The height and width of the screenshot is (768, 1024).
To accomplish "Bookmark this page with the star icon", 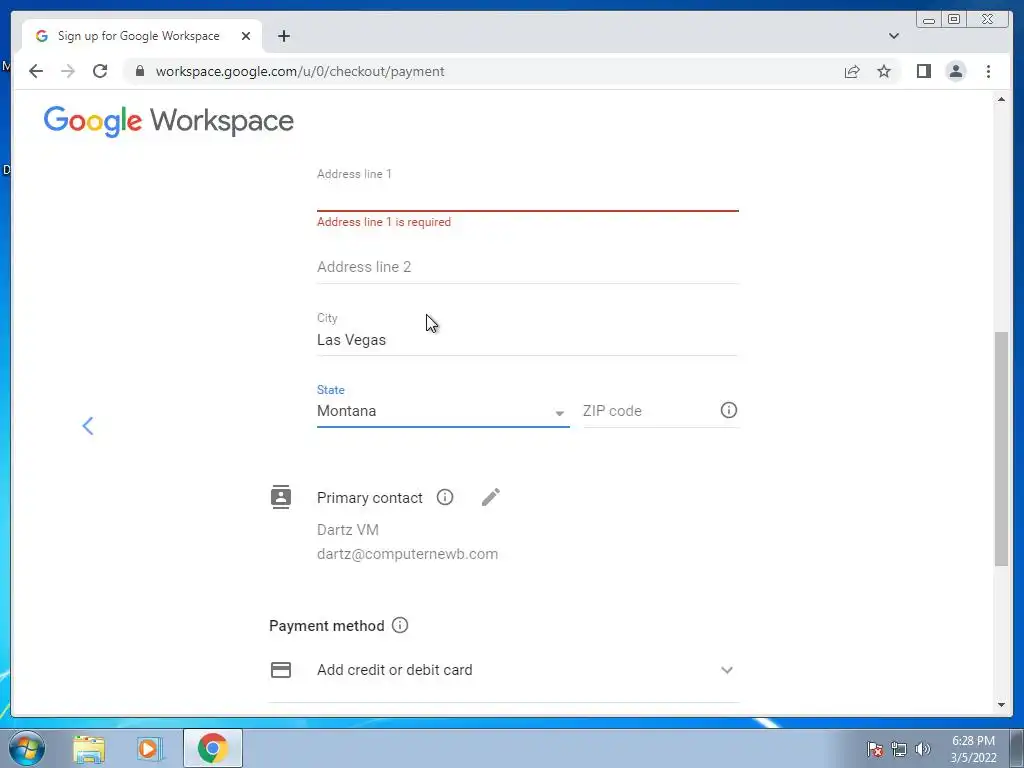I will click(884, 71).
